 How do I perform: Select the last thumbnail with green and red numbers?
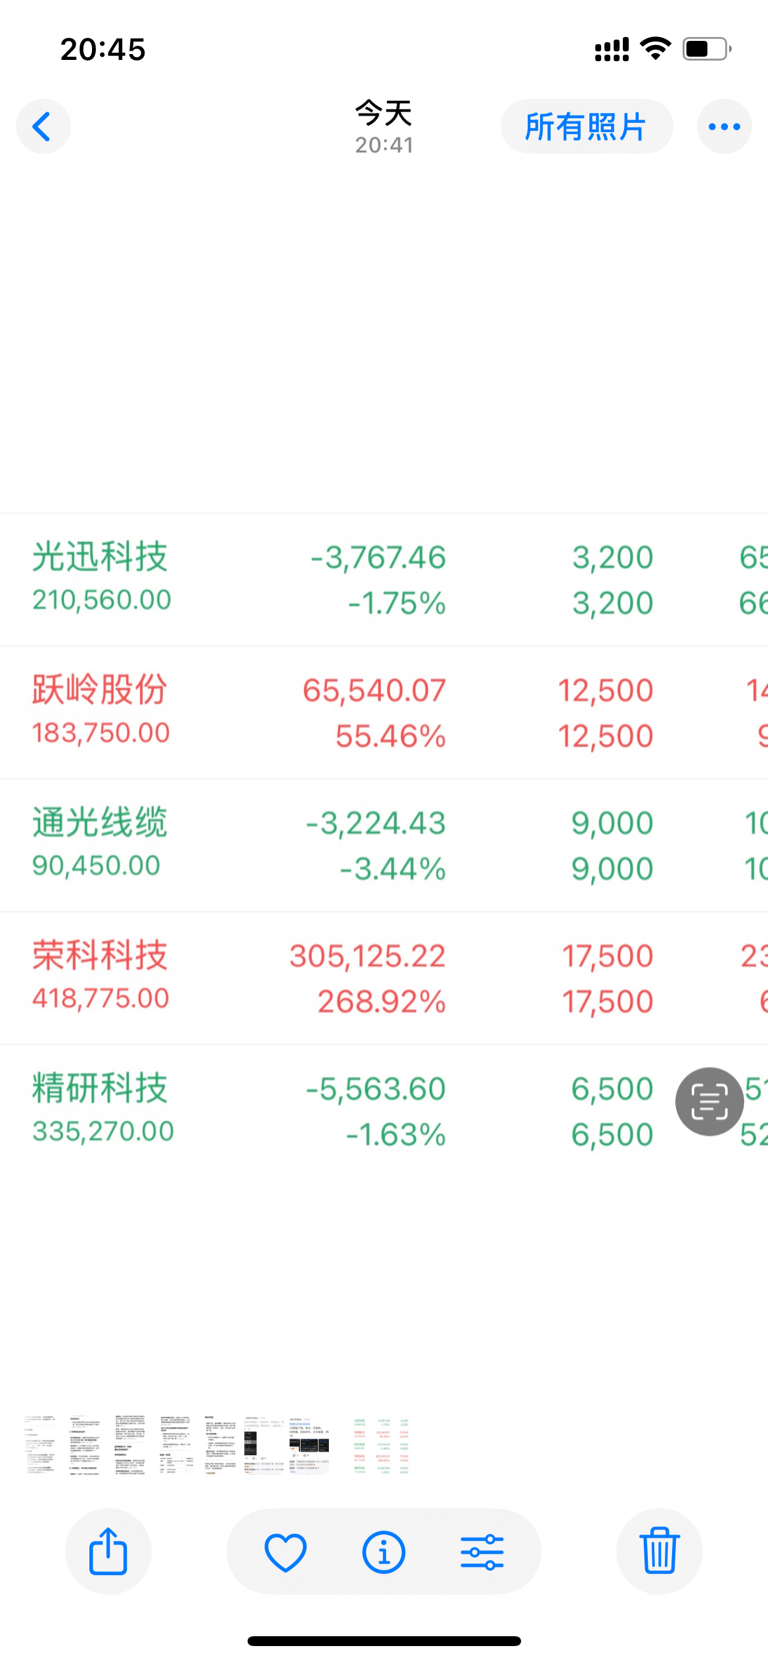[x=381, y=1446]
